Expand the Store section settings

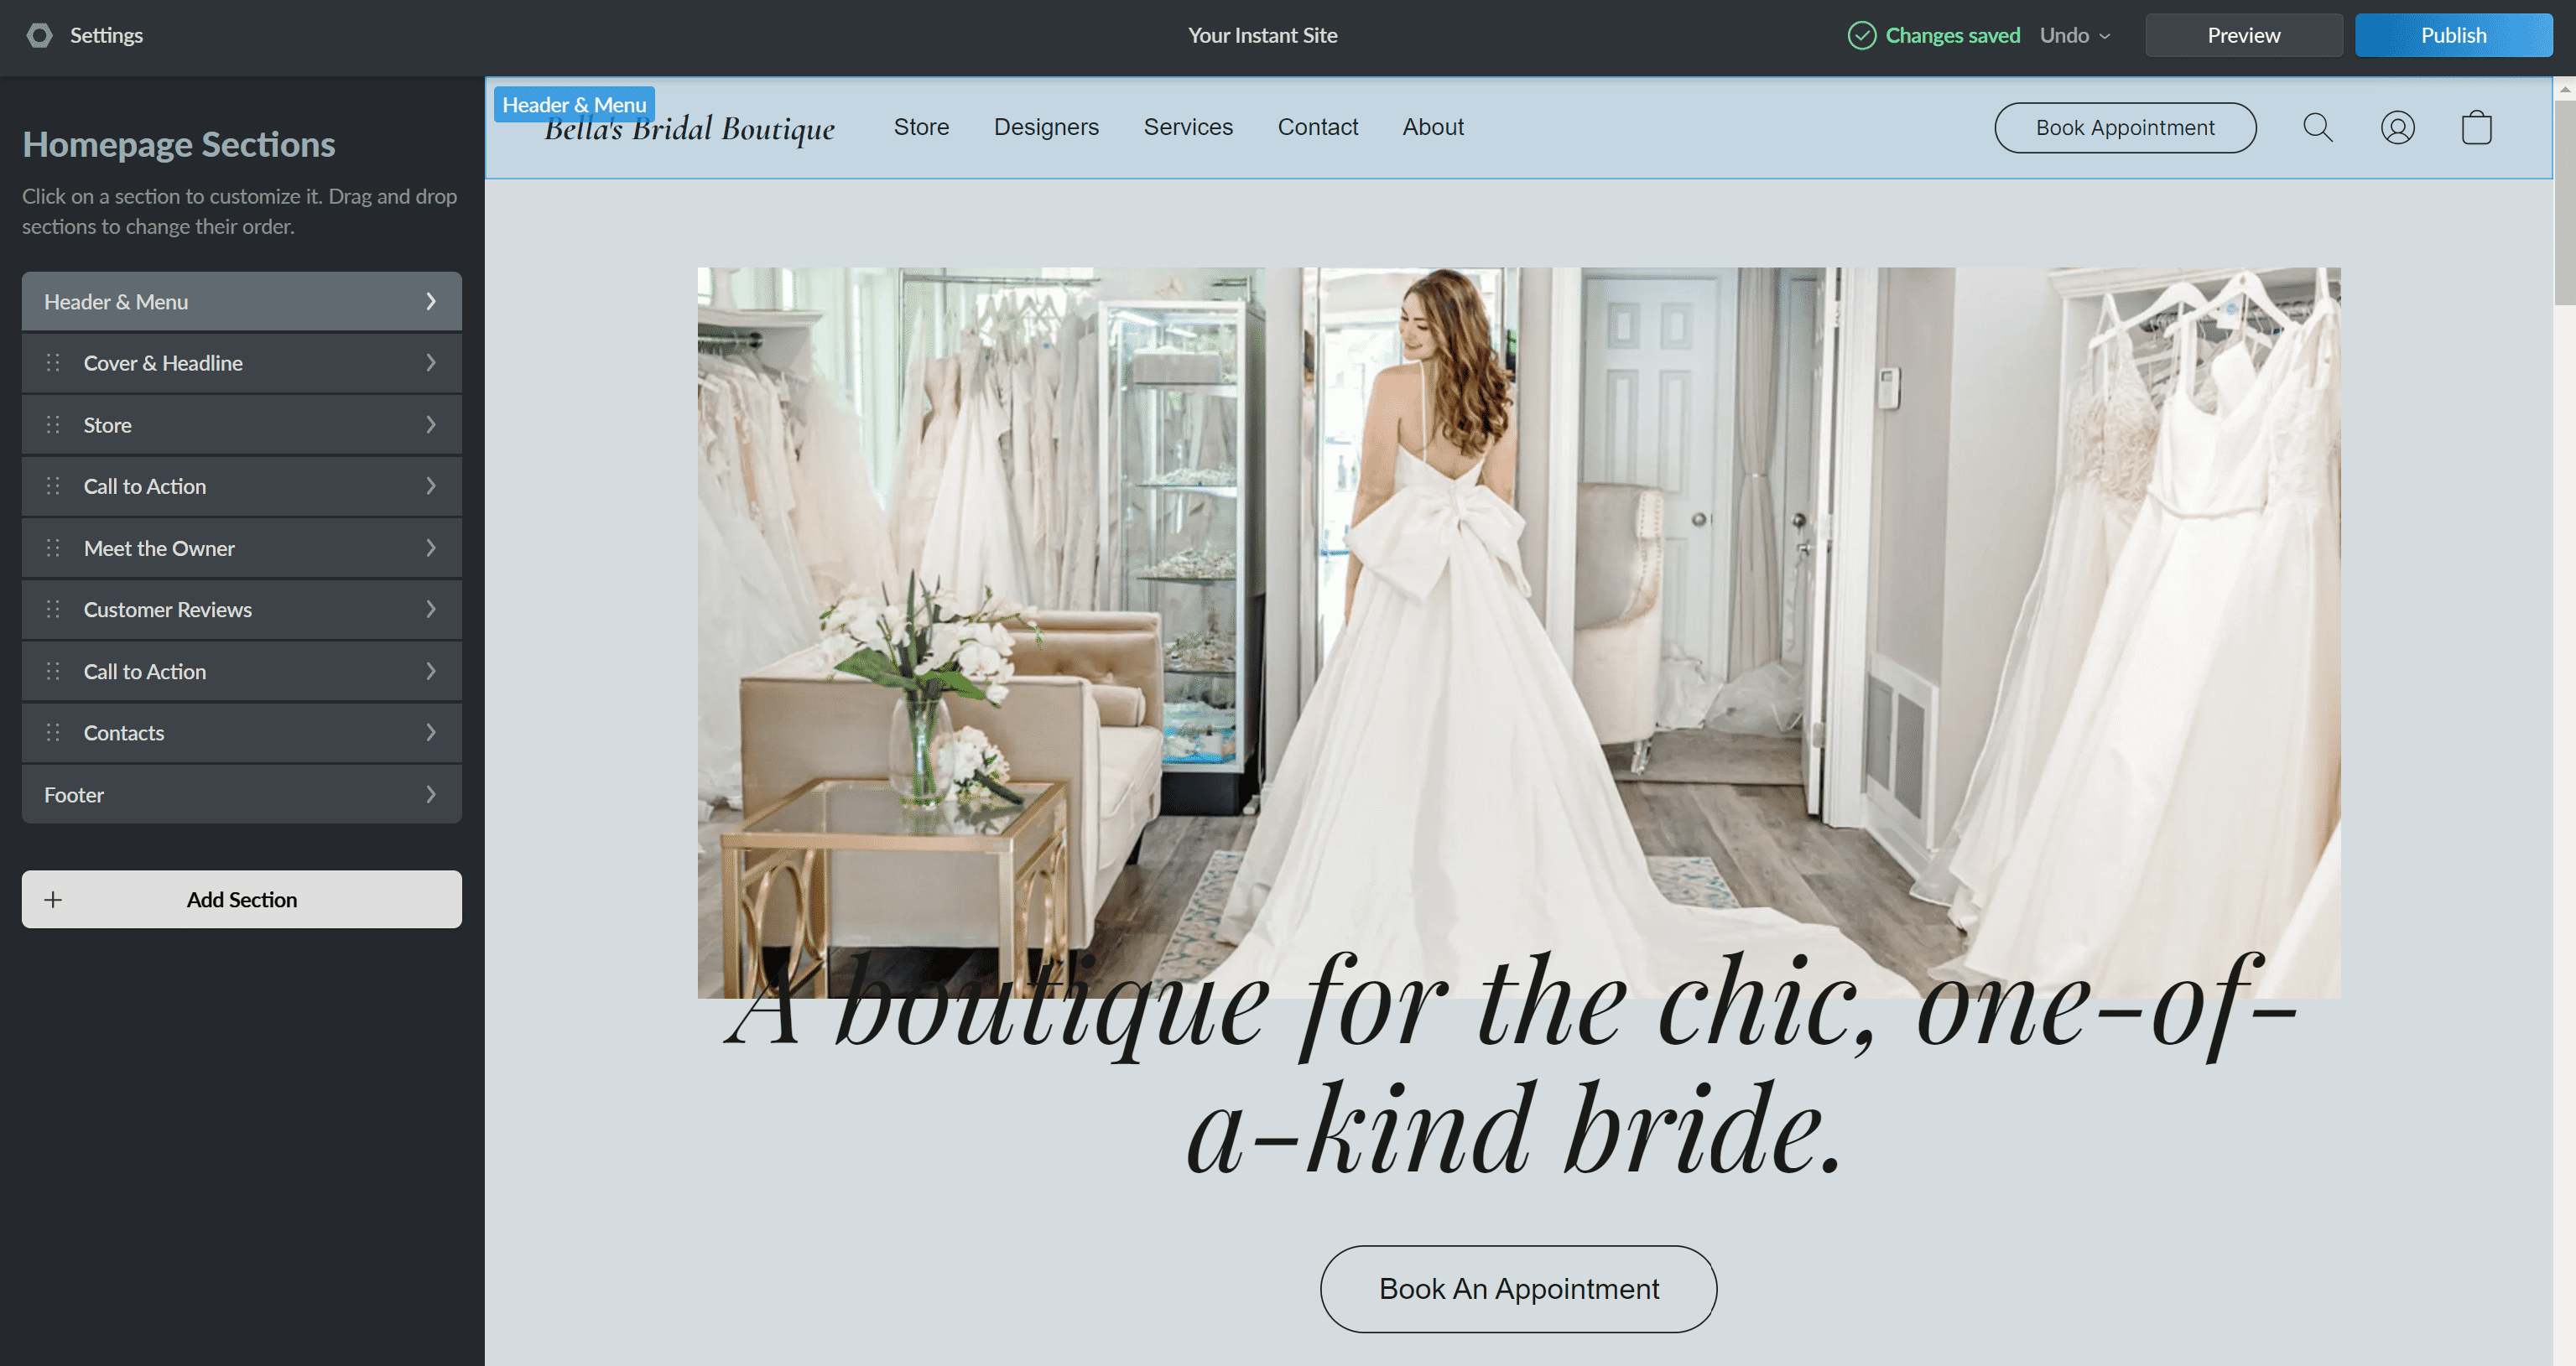(431, 424)
